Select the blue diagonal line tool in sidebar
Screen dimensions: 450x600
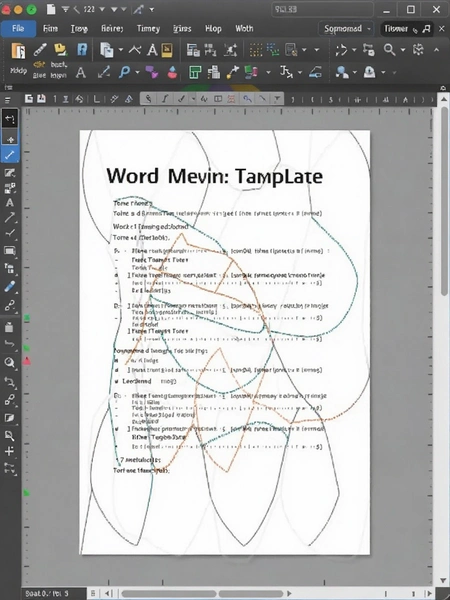pyautogui.click(x=10, y=155)
